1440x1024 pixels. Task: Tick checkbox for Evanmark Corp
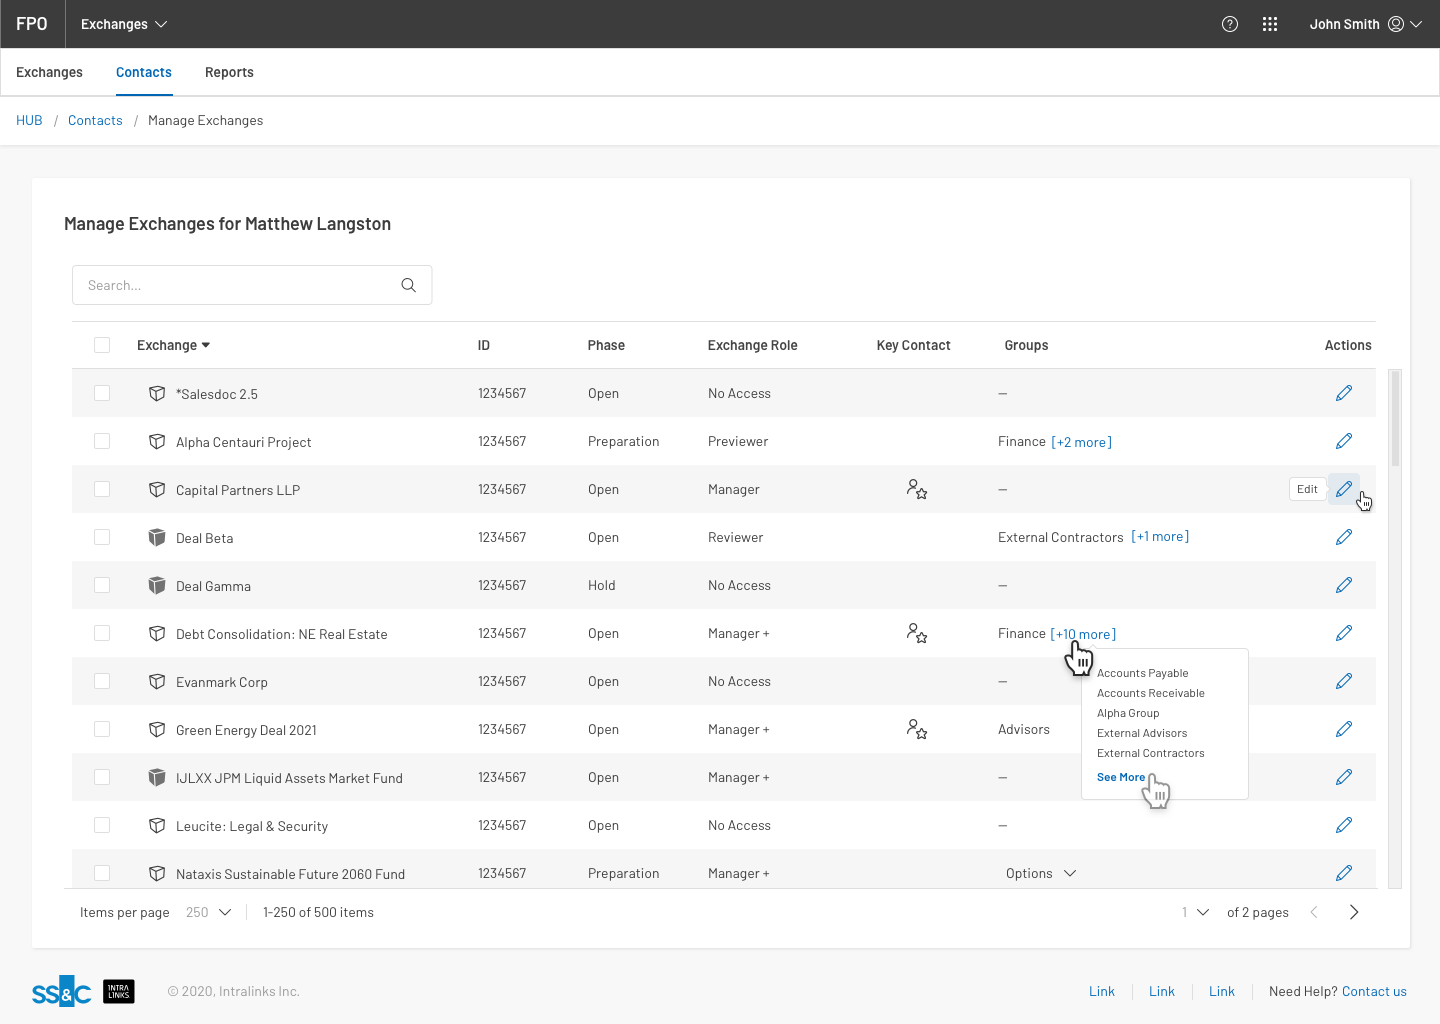102,681
